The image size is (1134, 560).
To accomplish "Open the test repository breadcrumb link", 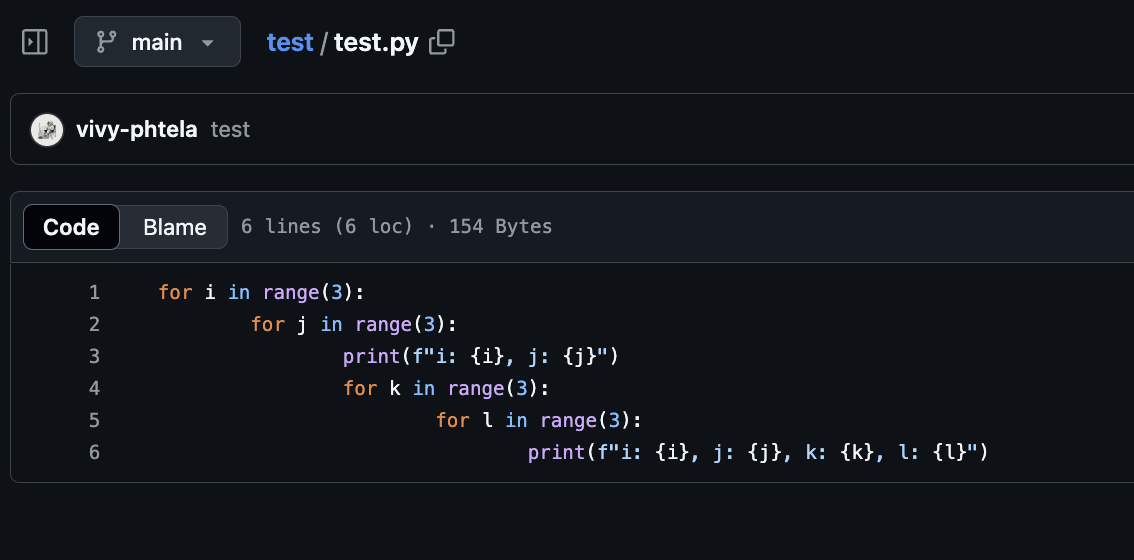I will tap(289, 43).
